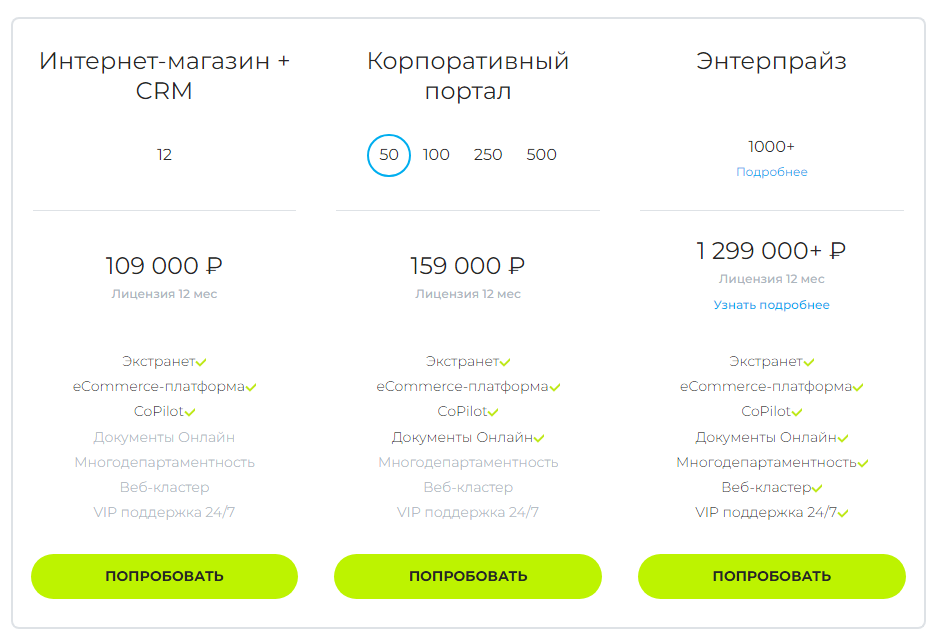Click checkmark next to Веб-кластер in Энтерпрайз
The width and height of the screenshot is (940, 644).
point(817,488)
